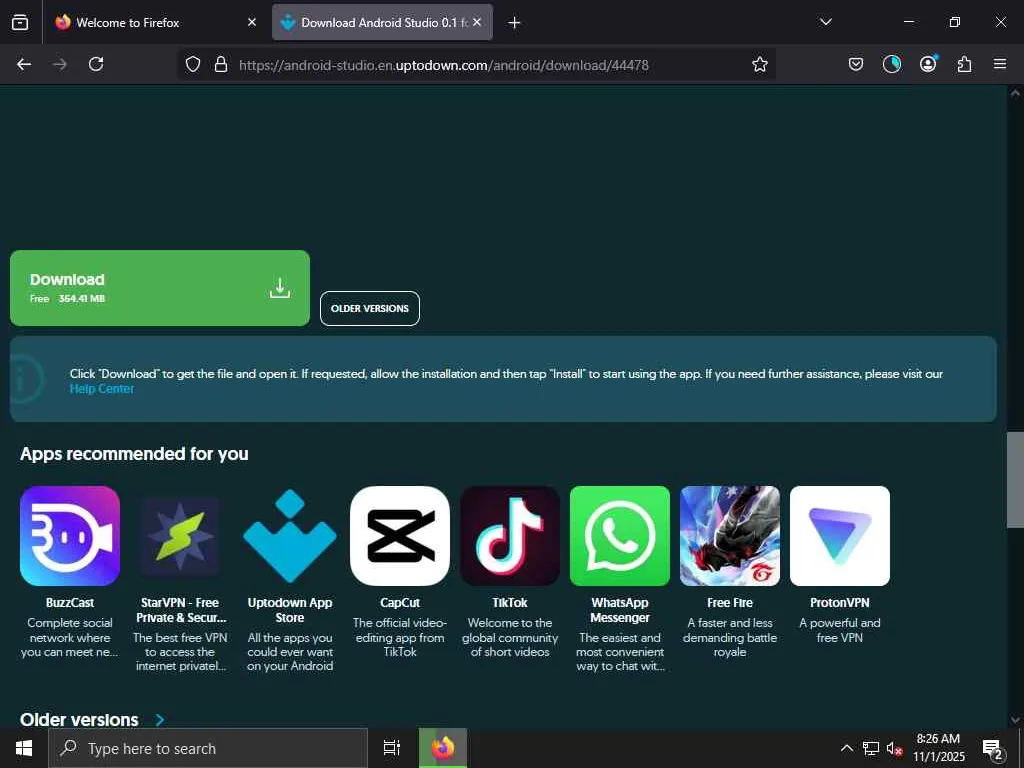Open the notification center icon
1024x768 pixels.
(993, 749)
